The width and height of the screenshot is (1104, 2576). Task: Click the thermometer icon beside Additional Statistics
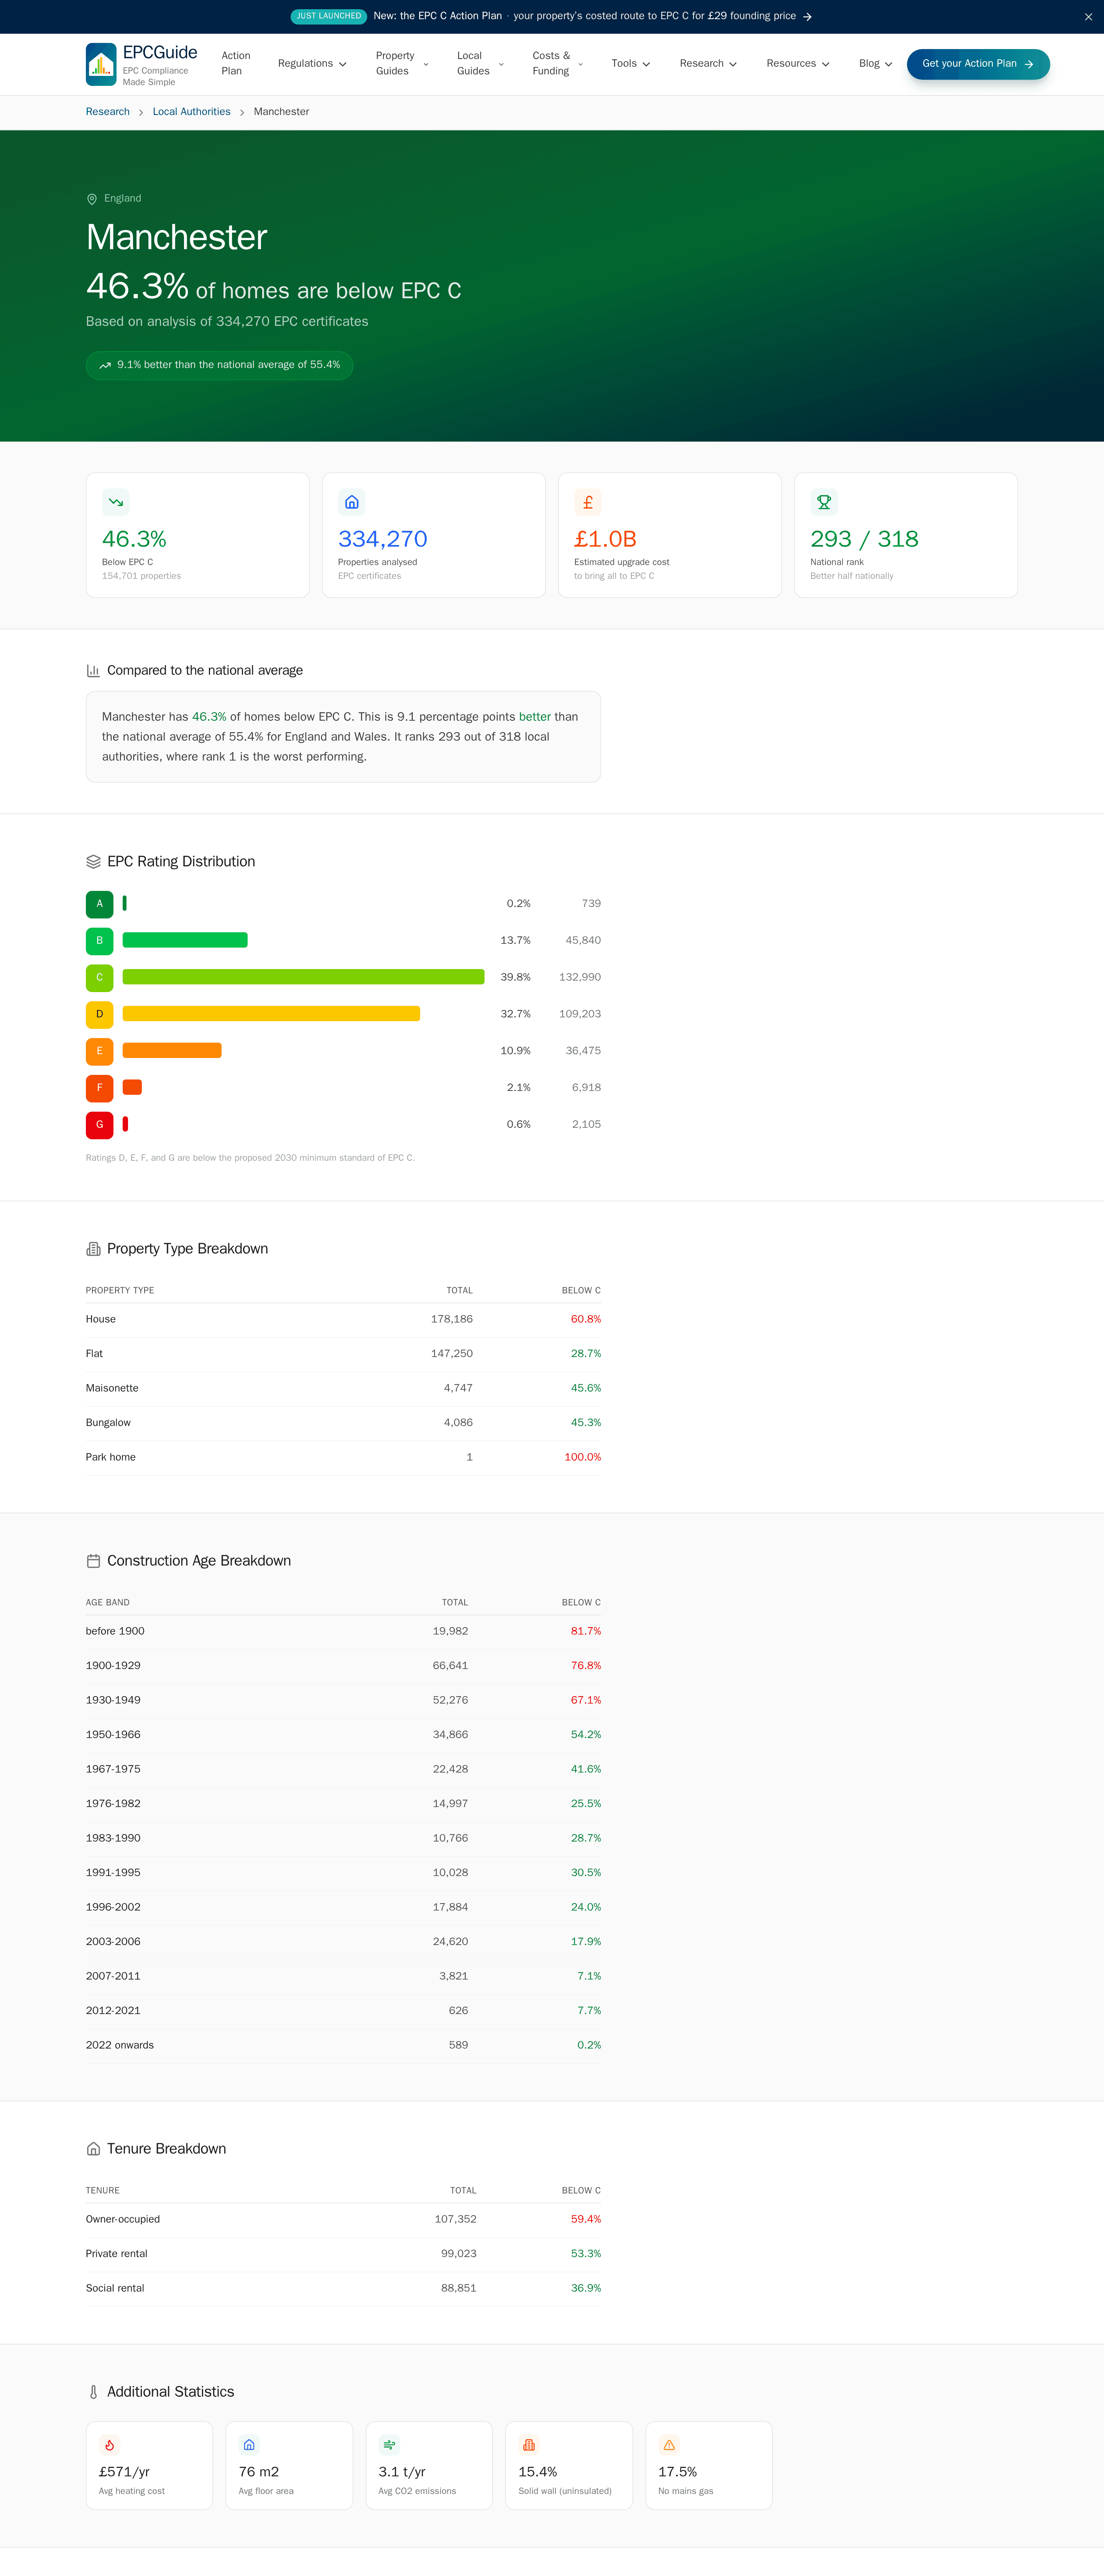[93, 2392]
